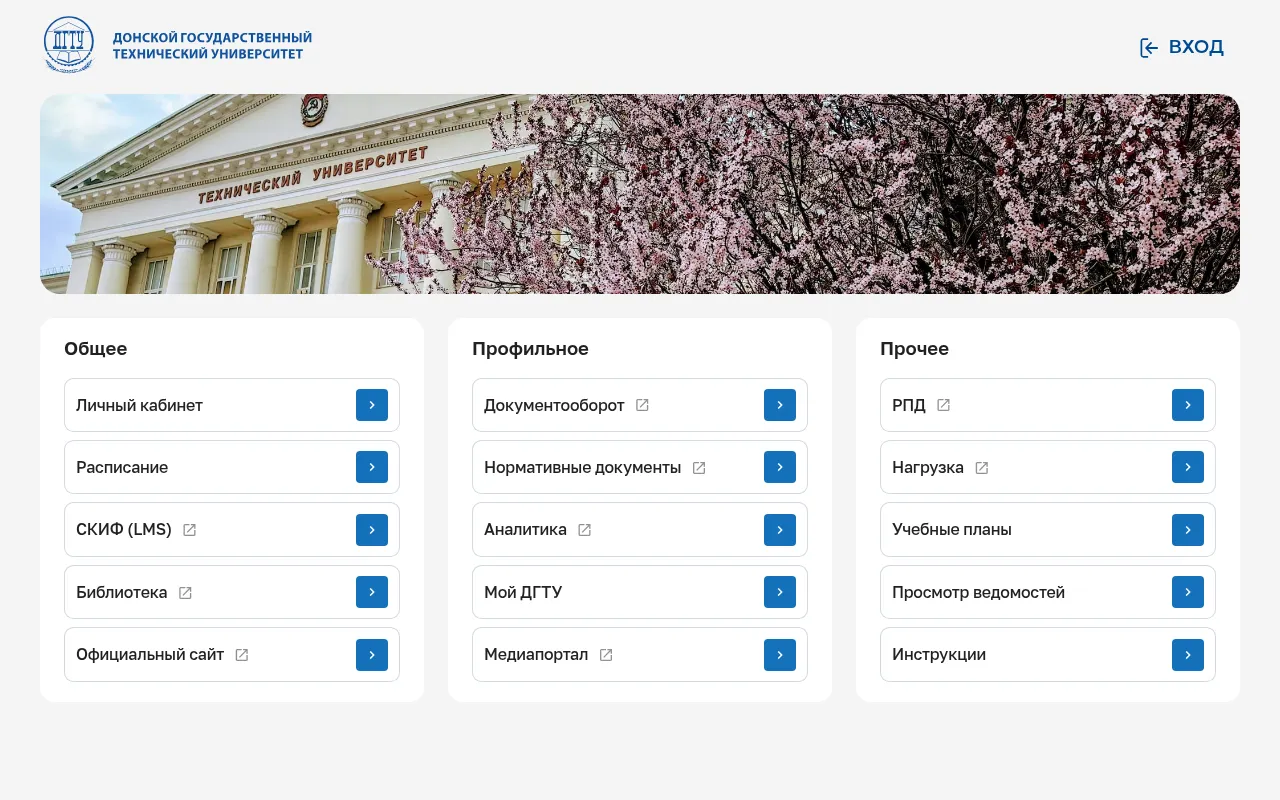Screen dimensions: 1280x800
Task: Click the Донской государственный технический университет title
Action: [x=212, y=46]
